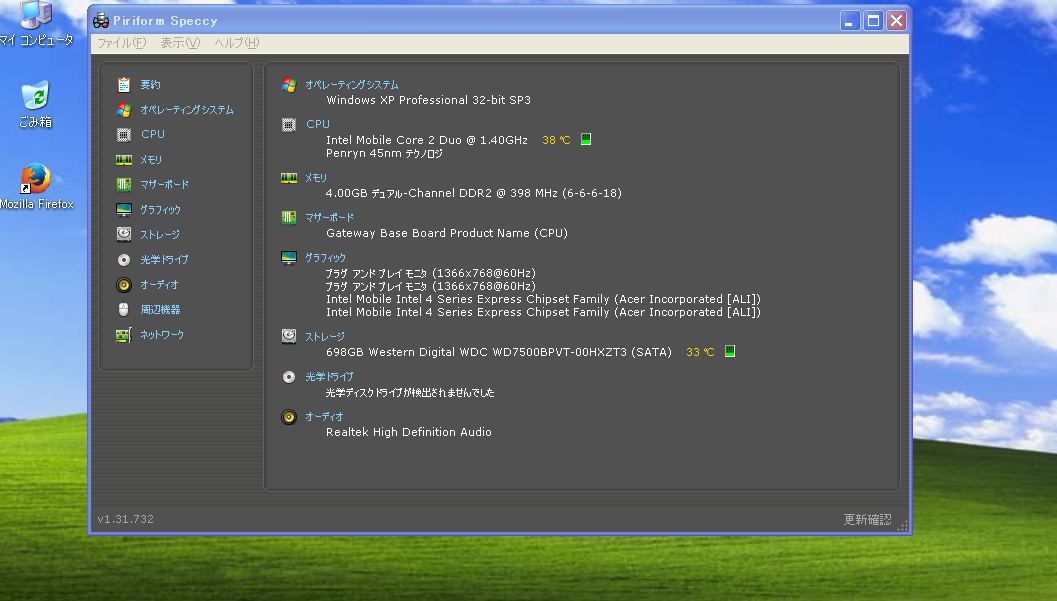
Task: Click the text Realtek High Definition Audio
Action: [x=409, y=432]
